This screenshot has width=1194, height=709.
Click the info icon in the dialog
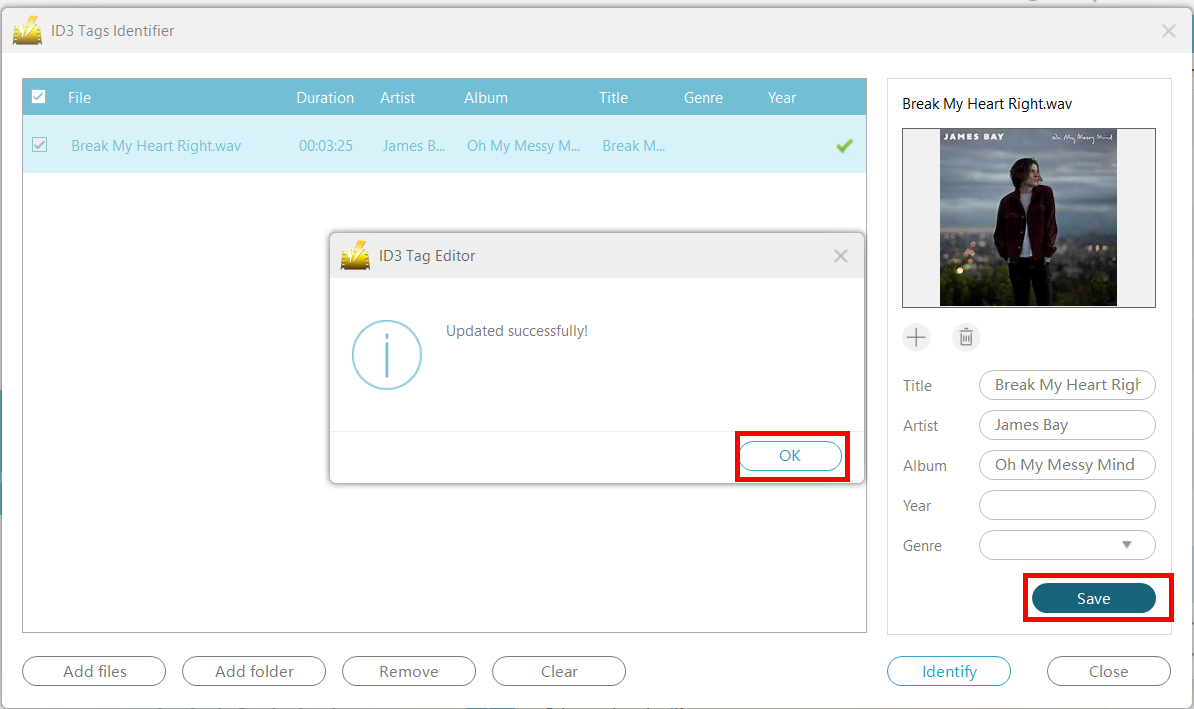(387, 355)
